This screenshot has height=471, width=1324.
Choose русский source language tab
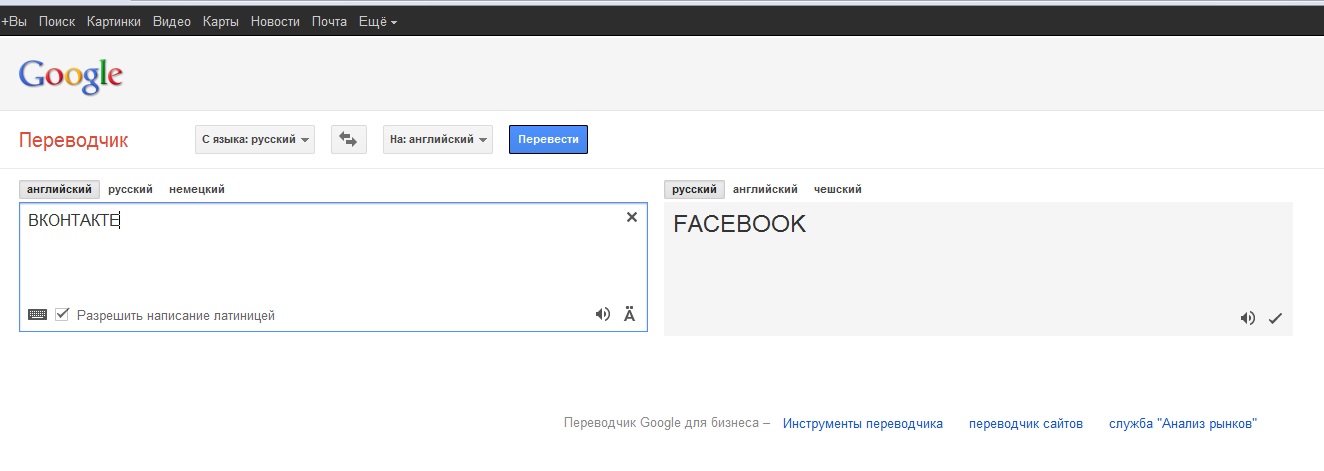(130, 189)
